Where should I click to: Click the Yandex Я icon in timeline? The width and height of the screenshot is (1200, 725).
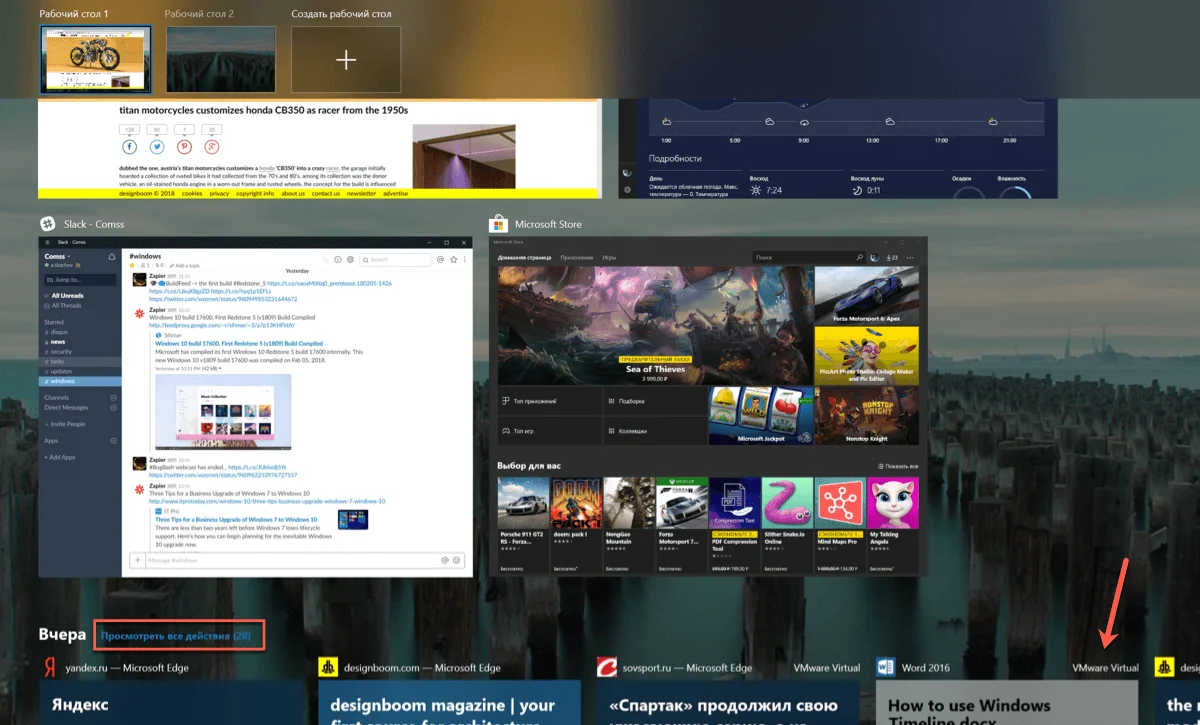(x=48, y=667)
